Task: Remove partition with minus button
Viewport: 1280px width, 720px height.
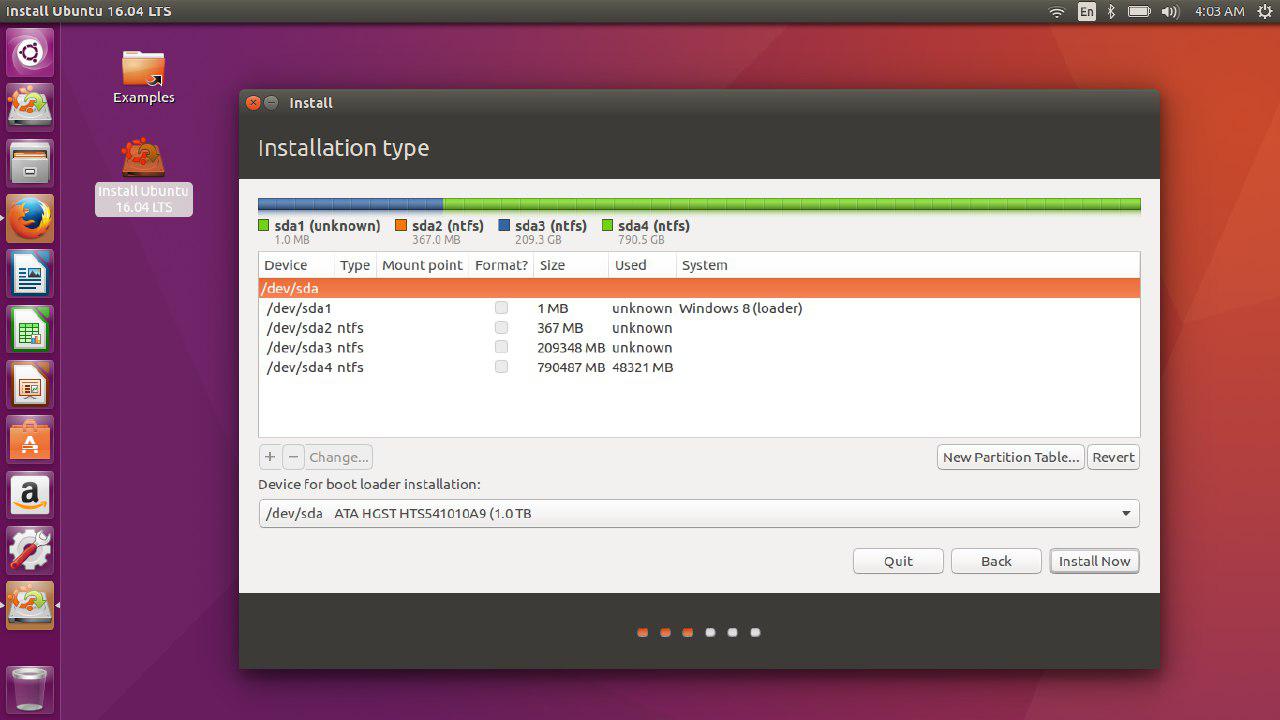Action: click(293, 457)
